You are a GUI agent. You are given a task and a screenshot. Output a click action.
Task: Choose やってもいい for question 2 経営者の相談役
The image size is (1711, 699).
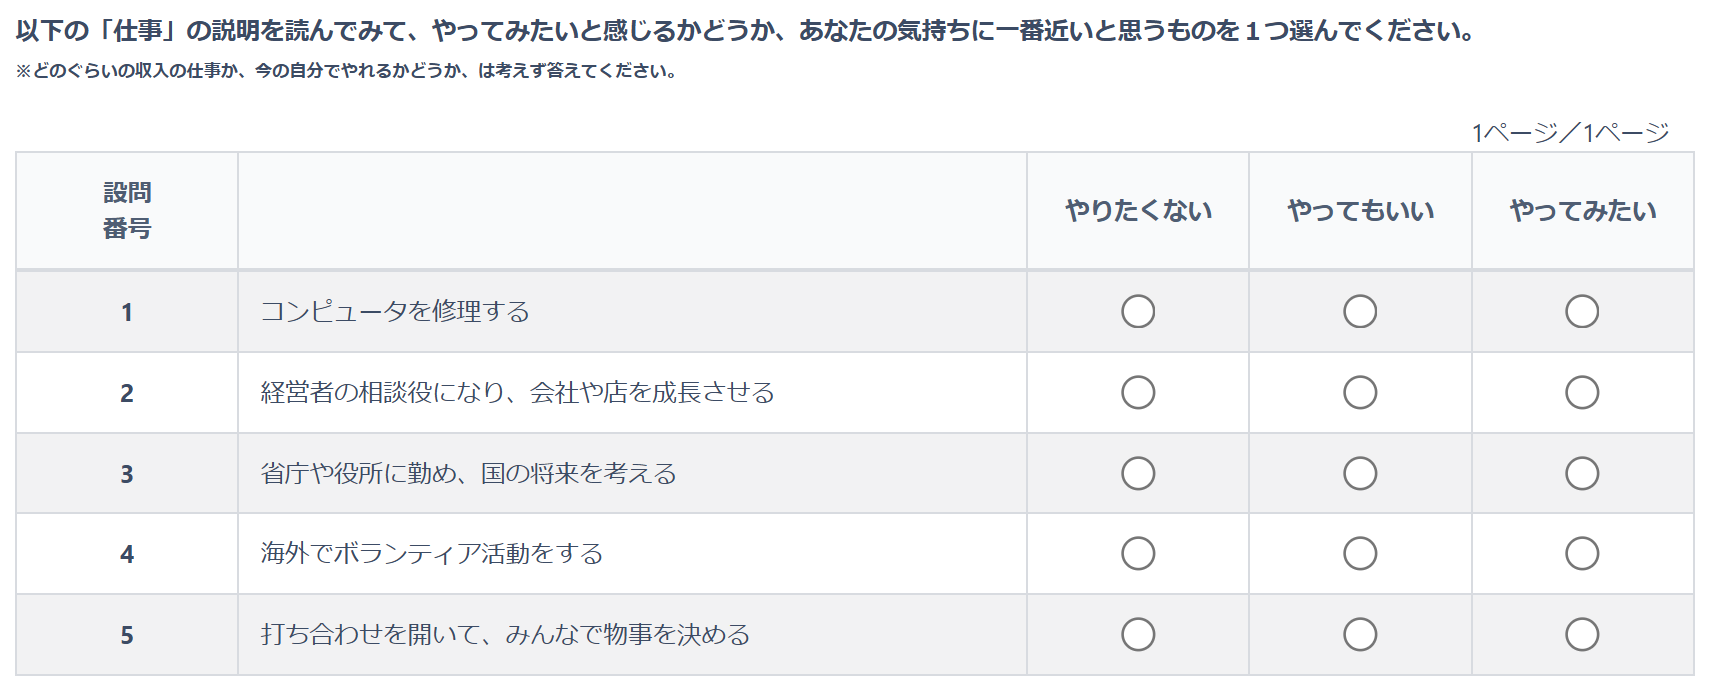(x=1360, y=392)
